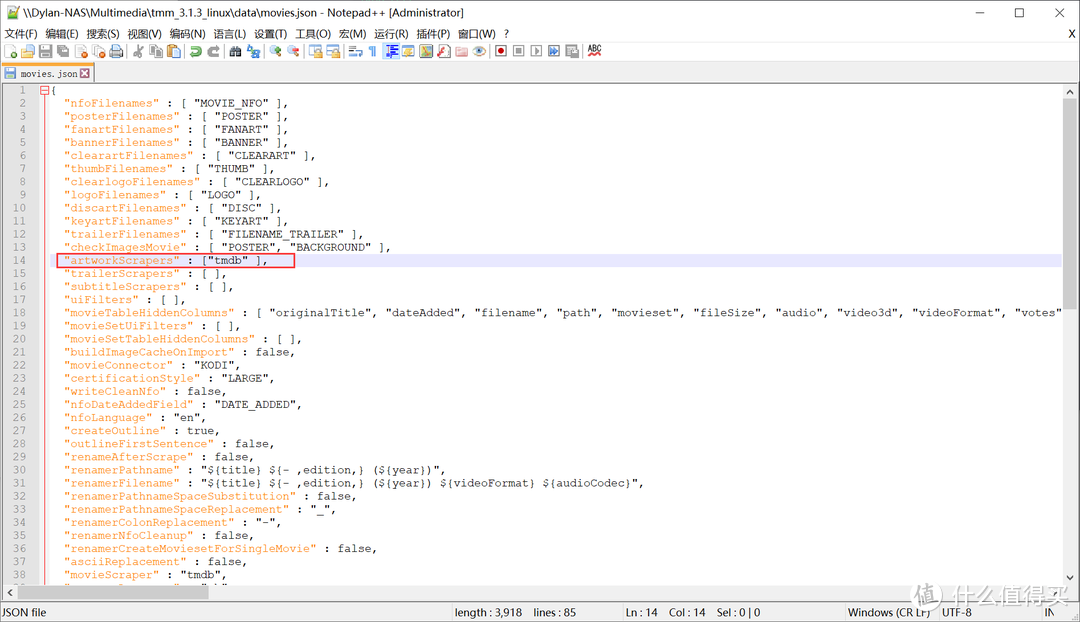Run the ABC spell check icon

pyautogui.click(x=594, y=51)
